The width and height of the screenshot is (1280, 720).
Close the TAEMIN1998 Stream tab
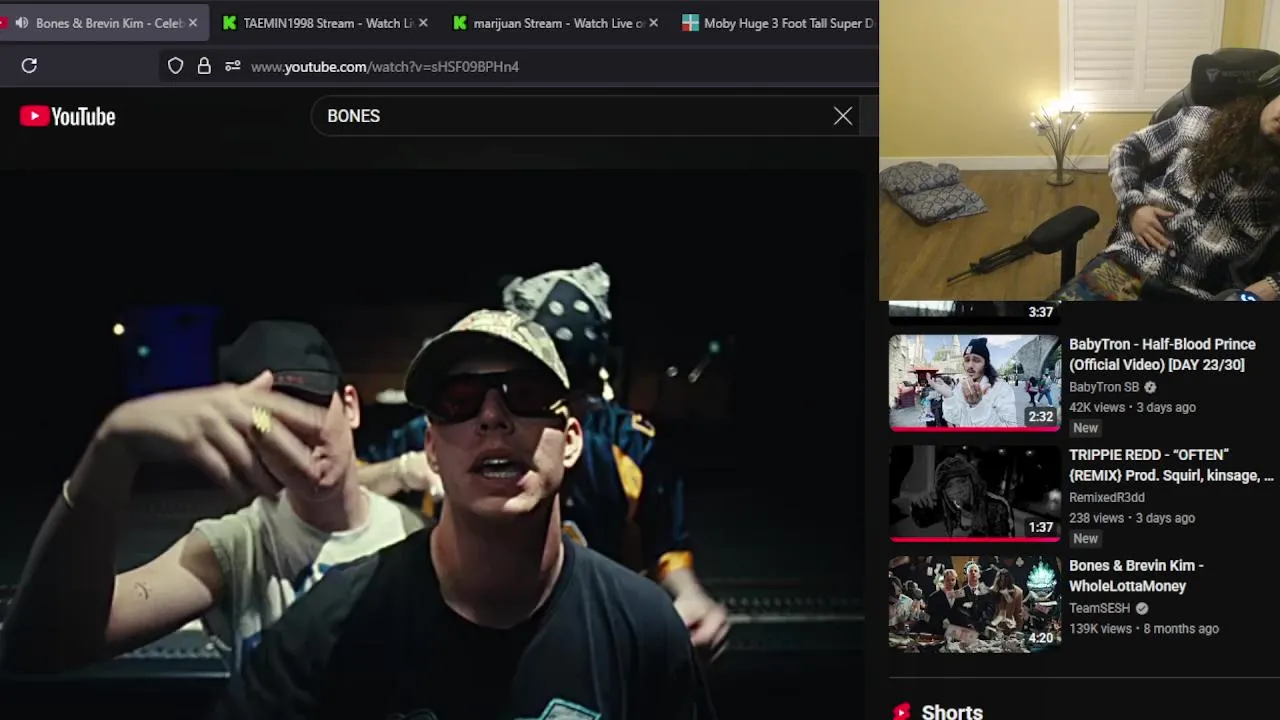pyautogui.click(x=423, y=23)
